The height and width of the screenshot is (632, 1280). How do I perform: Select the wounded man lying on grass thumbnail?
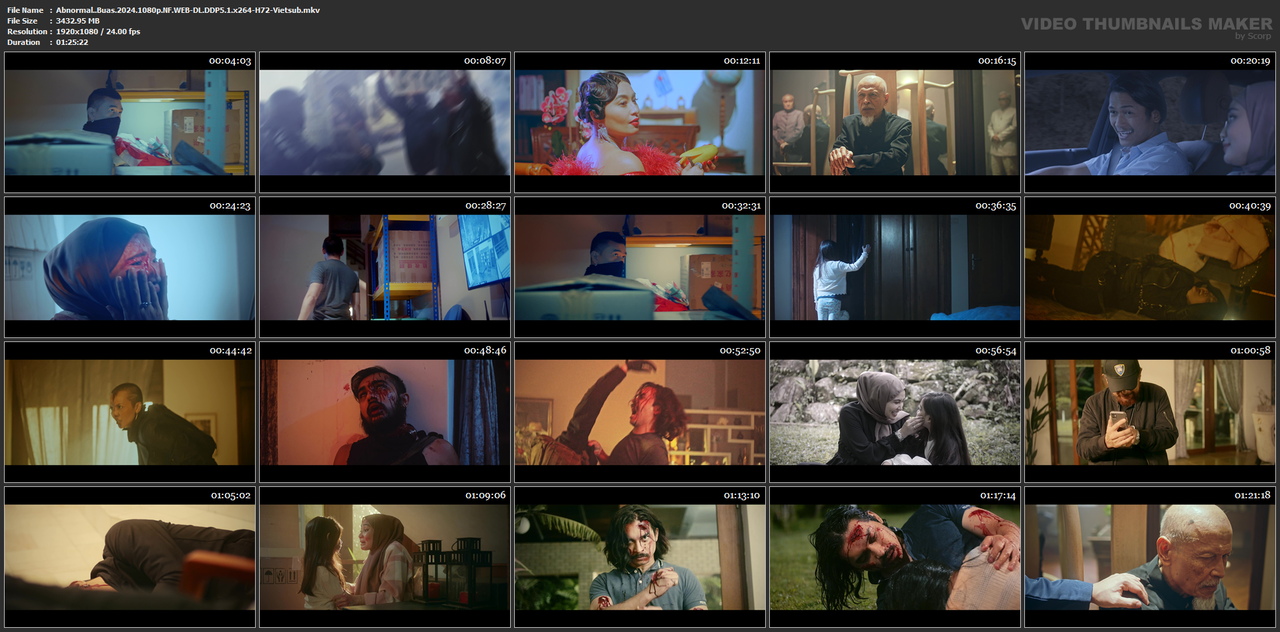pyautogui.click(x=895, y=557)
